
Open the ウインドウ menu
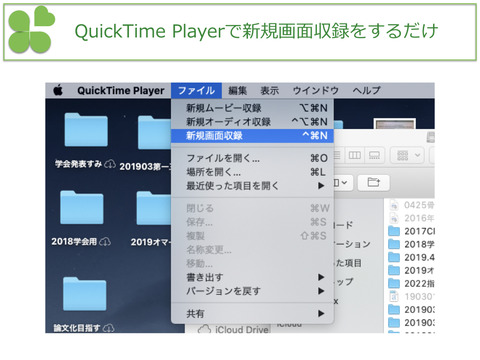315,90
